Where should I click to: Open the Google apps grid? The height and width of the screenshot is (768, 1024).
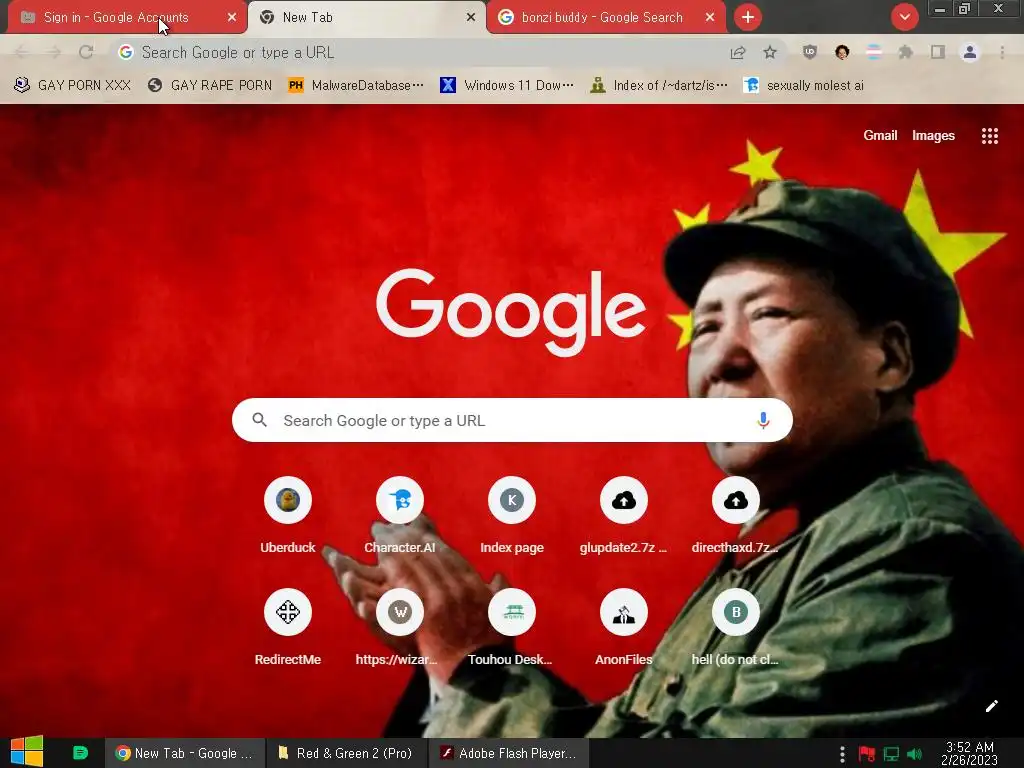pyautogui.click(x=989, y=136)
